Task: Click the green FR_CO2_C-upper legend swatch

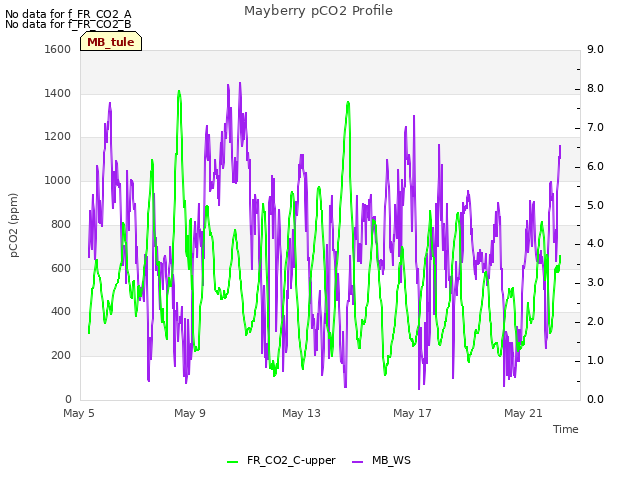Action: (x=233, y=462)
